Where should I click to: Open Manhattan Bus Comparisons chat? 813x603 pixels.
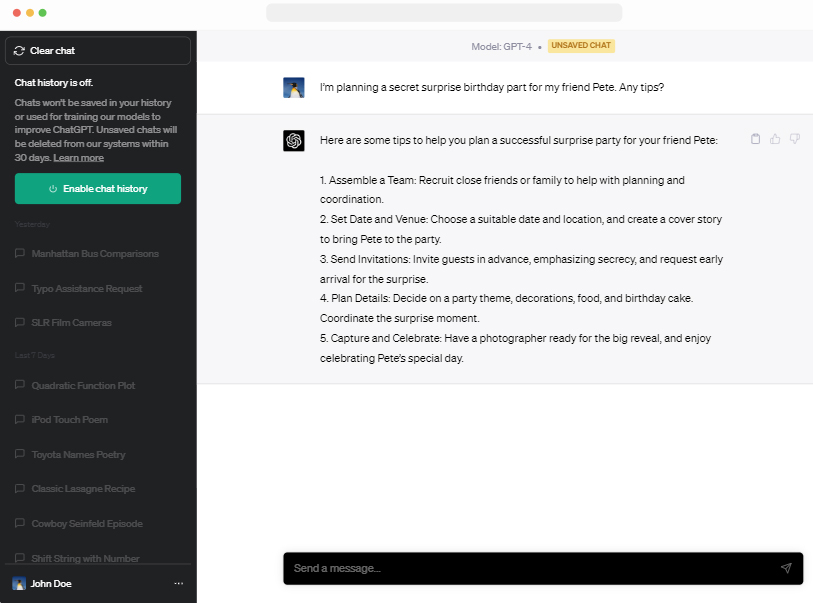(95, 254)
